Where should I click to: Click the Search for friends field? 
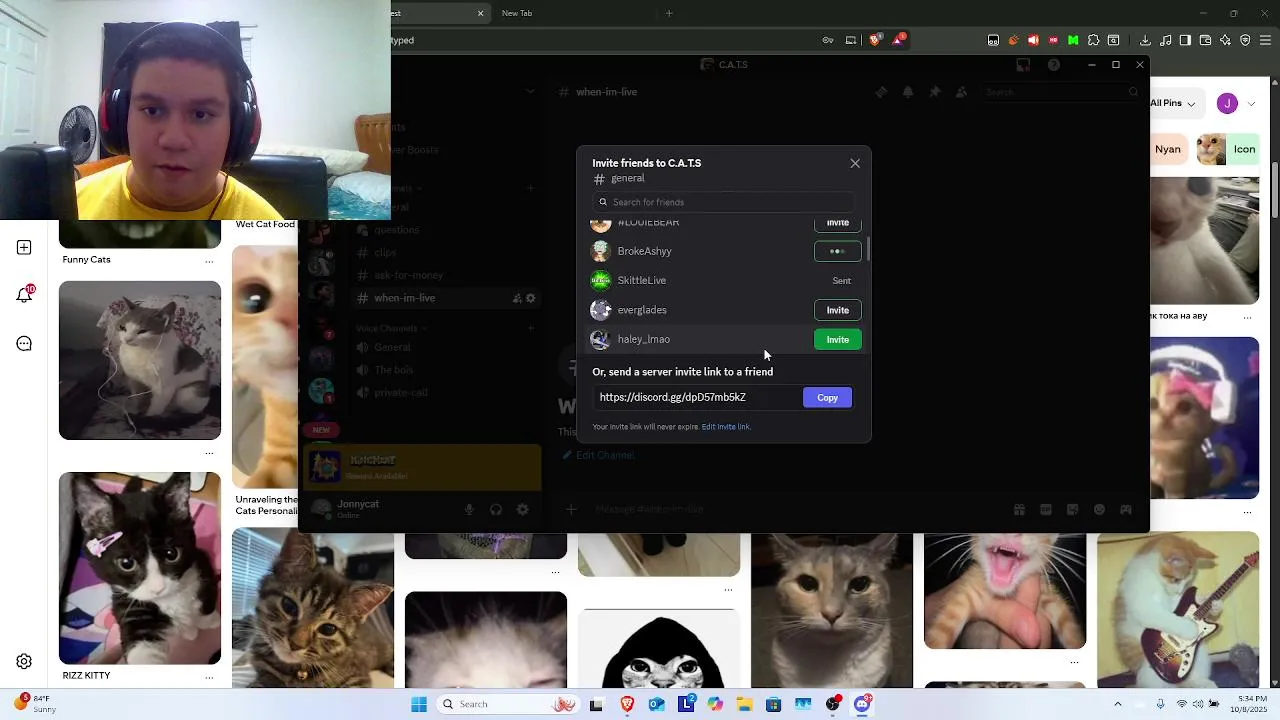[x=725, y=202]
